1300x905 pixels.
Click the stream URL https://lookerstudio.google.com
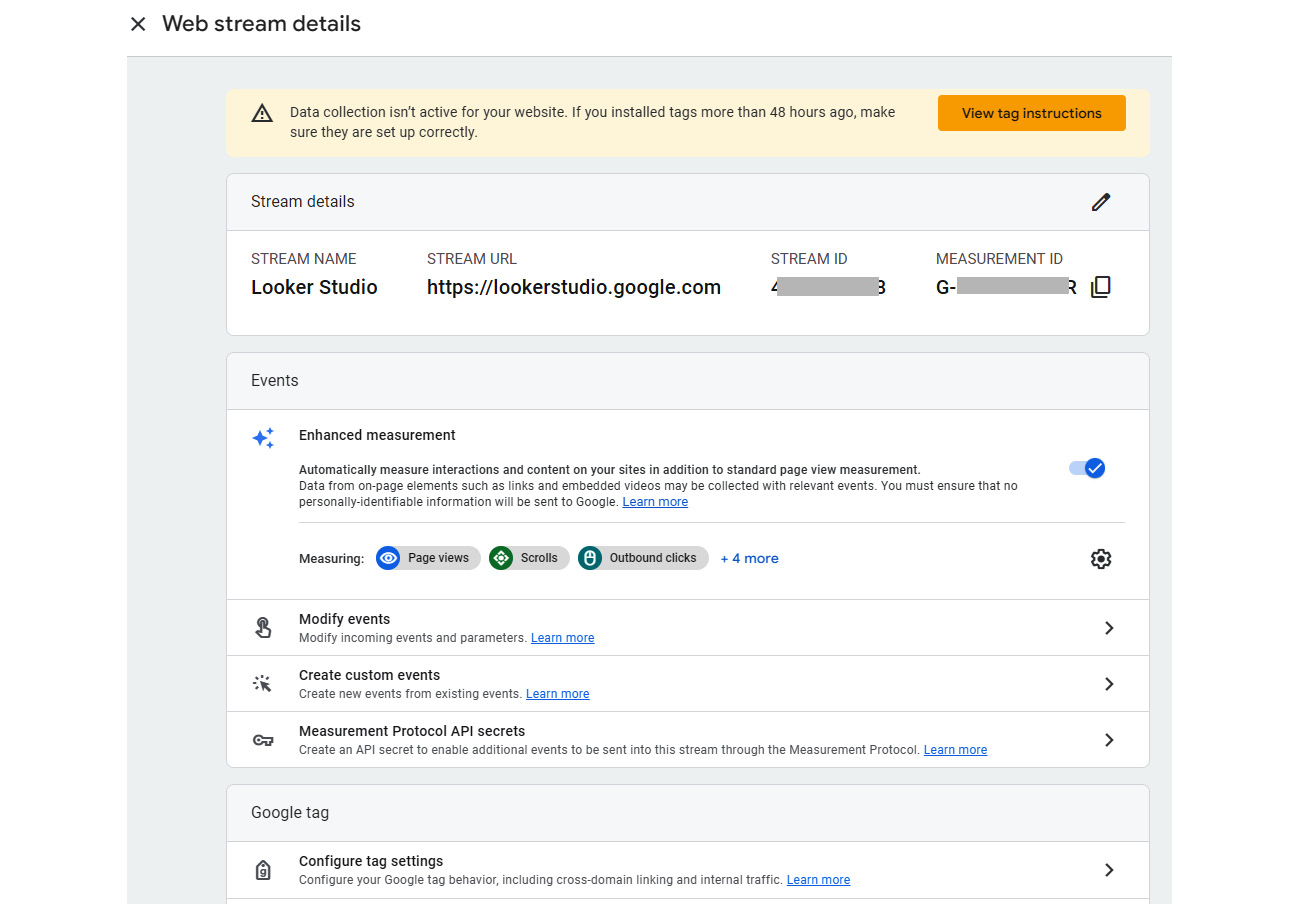pyautogui.click(x=574, y=287)
